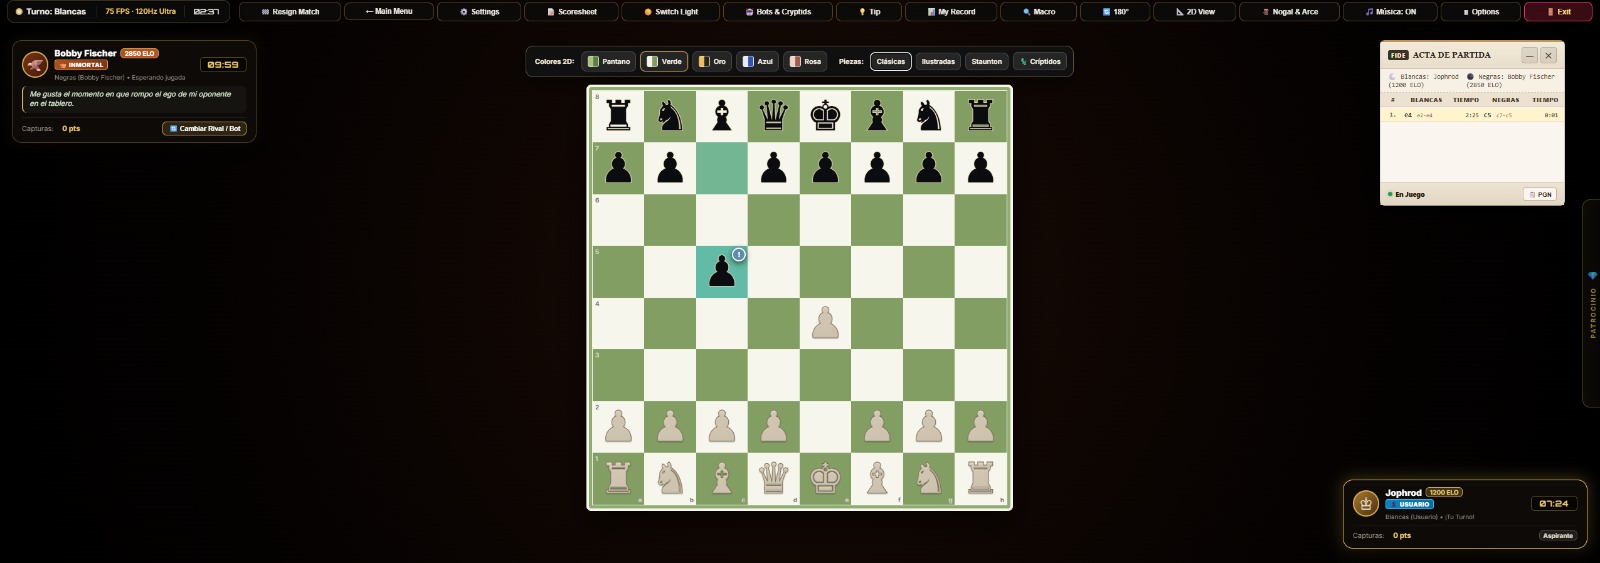This screenshot has height=563, width=1600.
Task: Select the white knight on g1
Action: pos(929,479)
